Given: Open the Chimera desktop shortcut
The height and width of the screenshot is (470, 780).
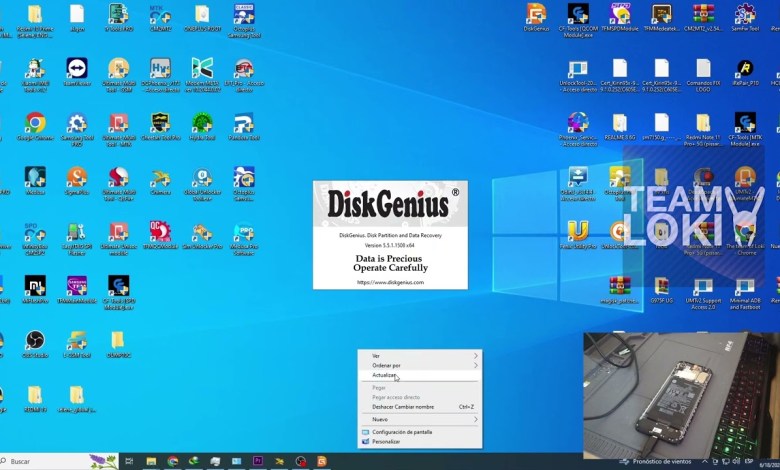Looking at the screenshot, I should (x=160, y=178).
